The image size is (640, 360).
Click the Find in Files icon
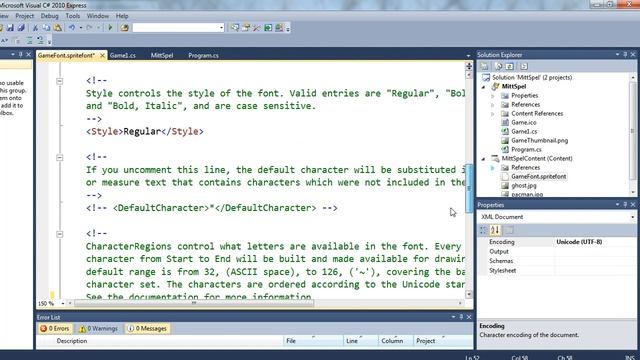pos(125,28)
